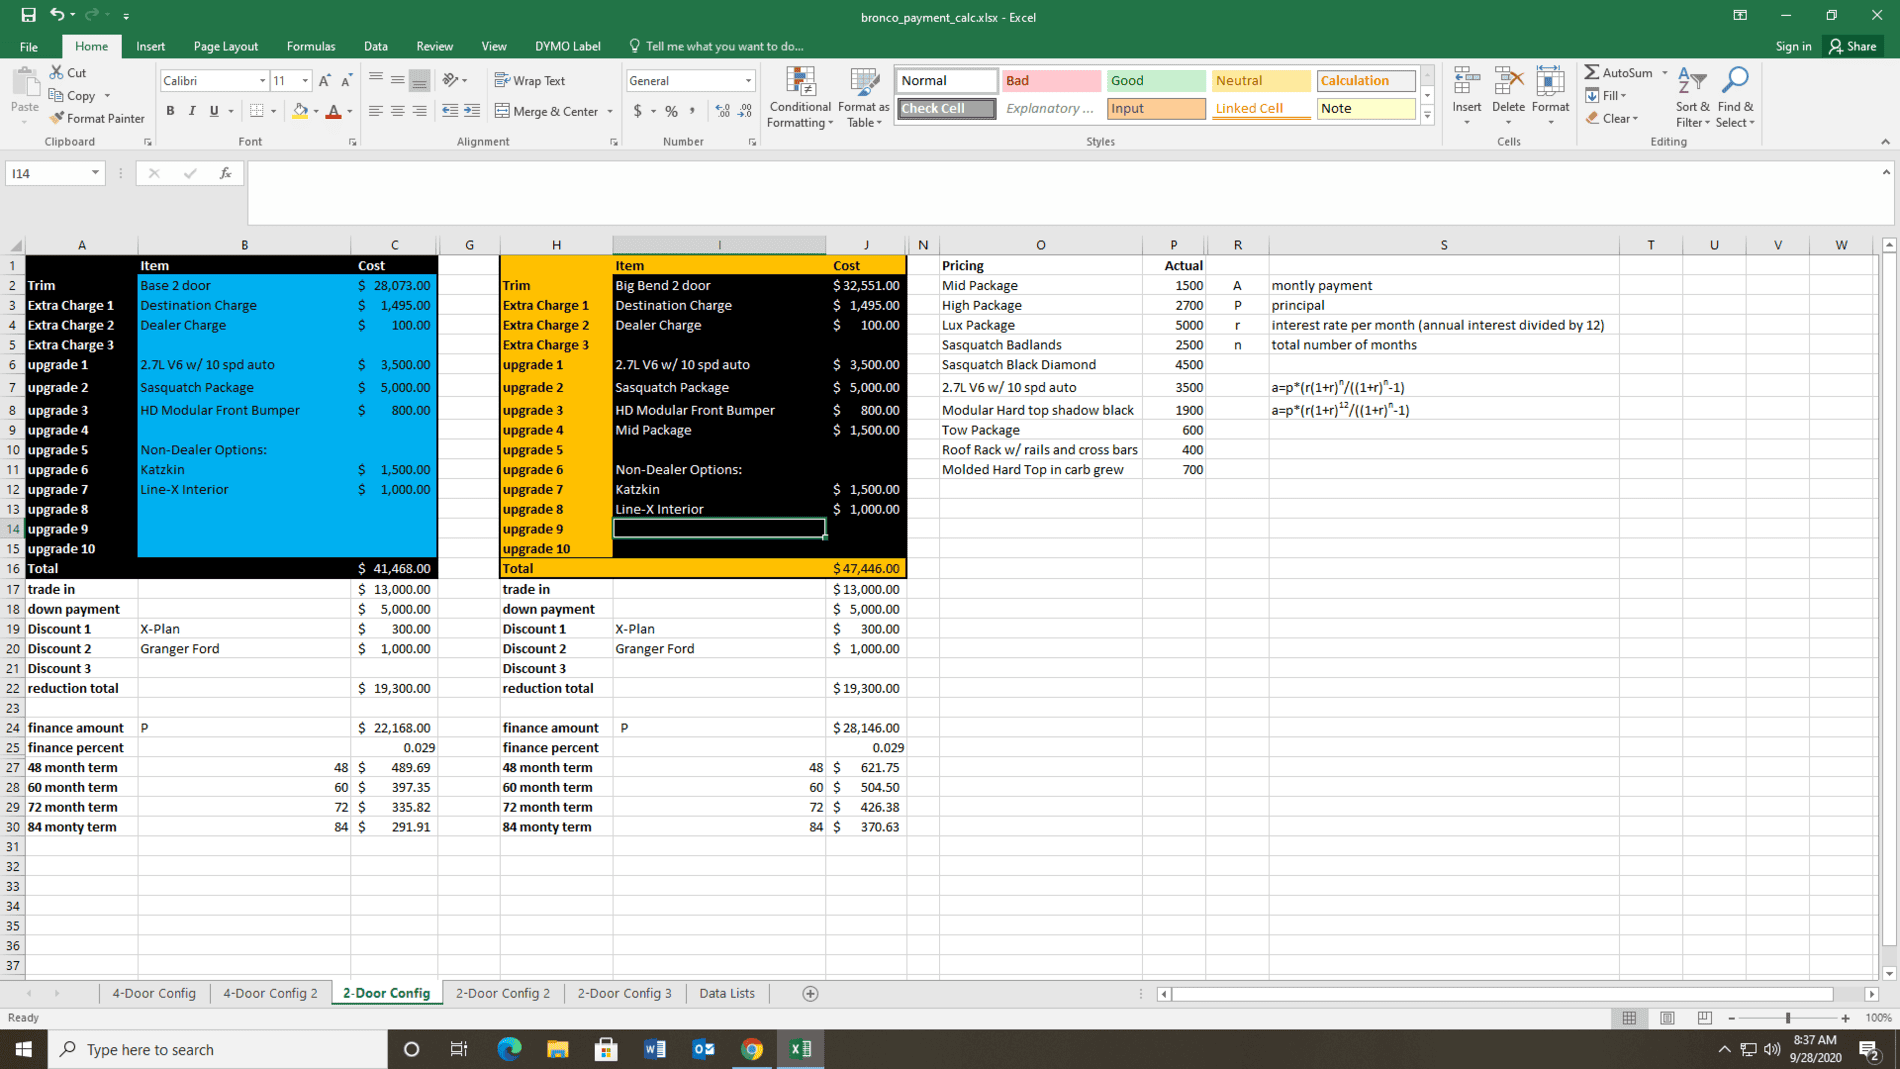
Task: Apply Comma Style number format
Action: (692, 111)
